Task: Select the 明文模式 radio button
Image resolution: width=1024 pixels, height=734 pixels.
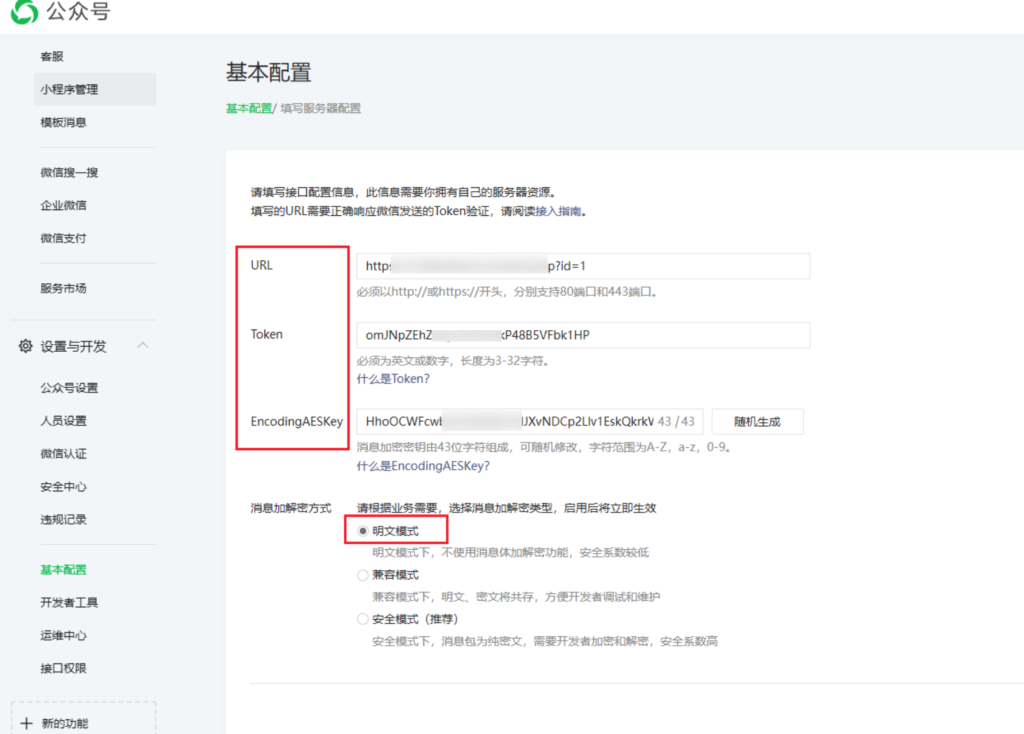Action: [363, 531]
